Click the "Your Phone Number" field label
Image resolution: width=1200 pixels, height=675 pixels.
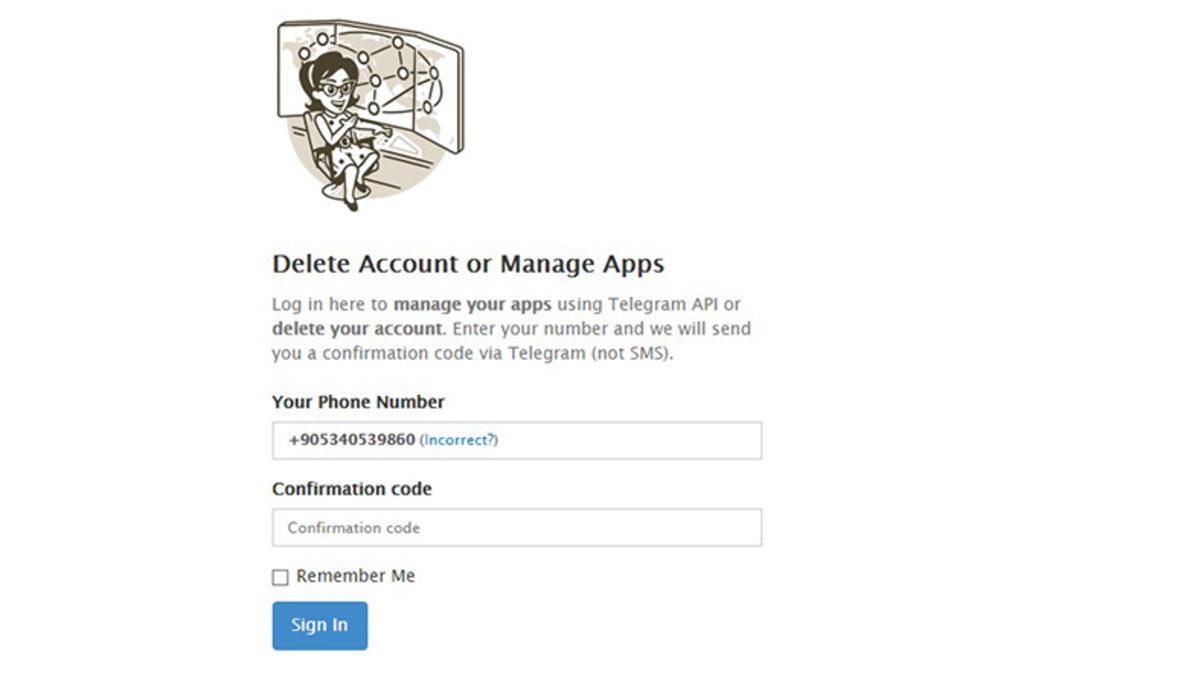pos(358,402)
